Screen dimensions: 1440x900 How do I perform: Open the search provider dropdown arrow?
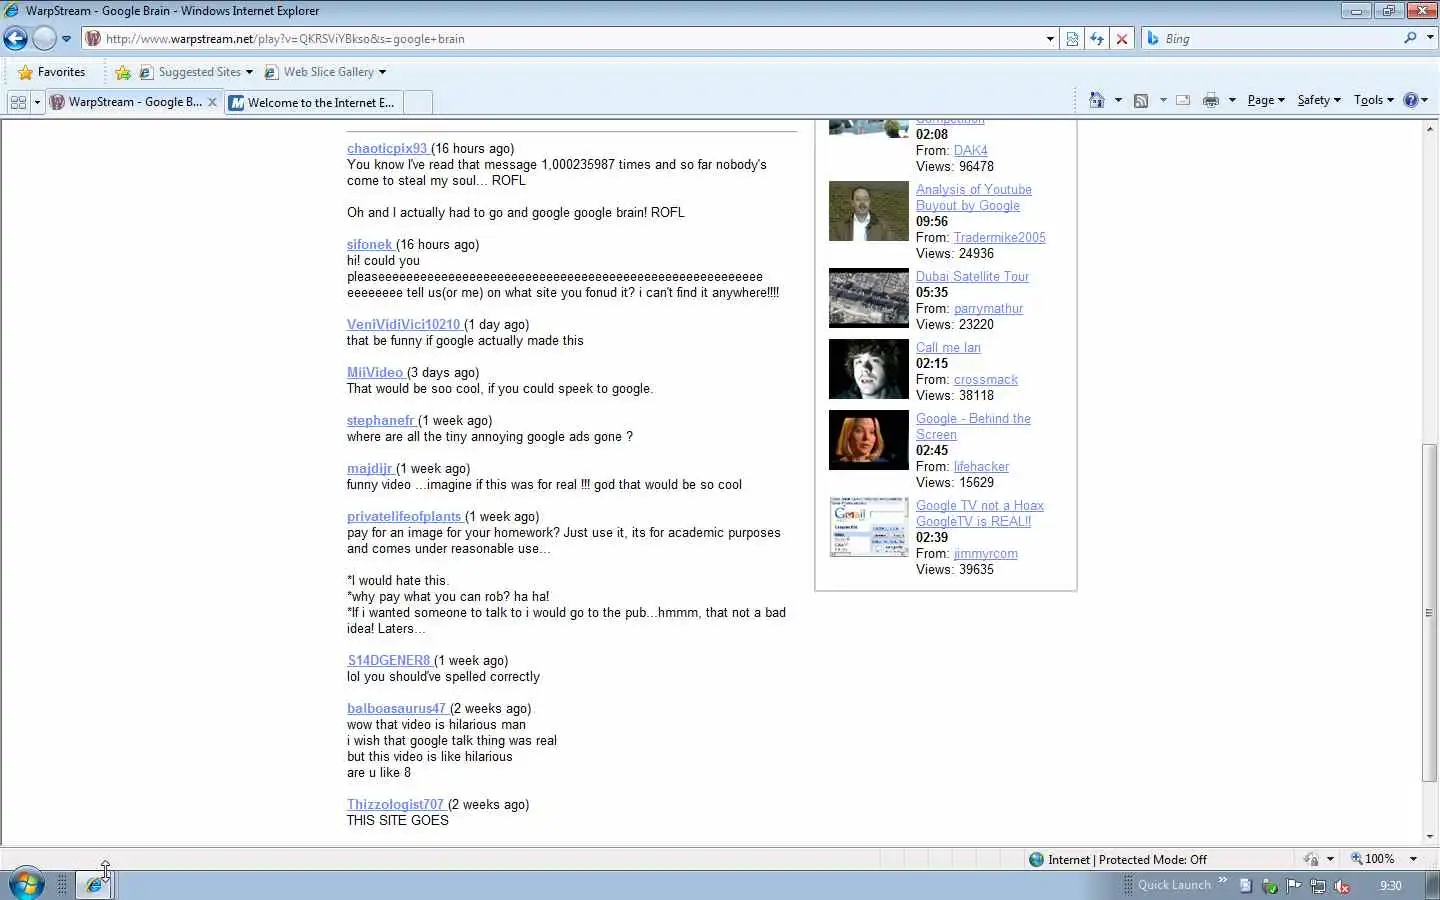pyautogui.click(x=1429, y=38)
